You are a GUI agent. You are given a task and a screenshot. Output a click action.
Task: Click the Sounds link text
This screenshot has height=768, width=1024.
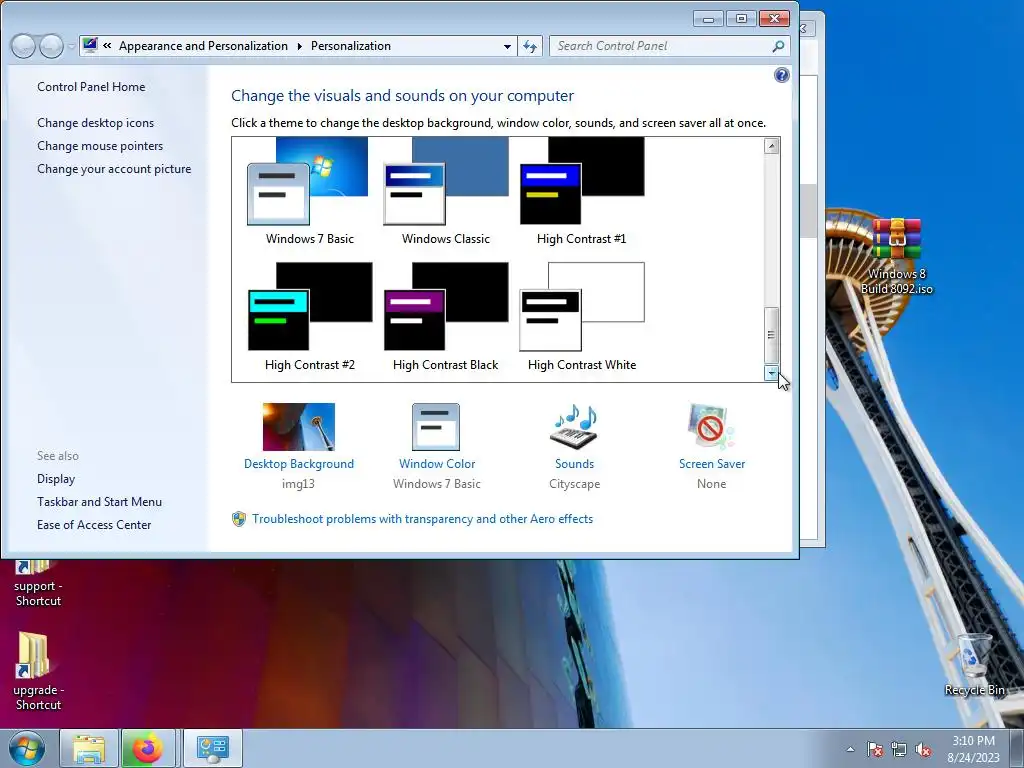coord(574,464)
